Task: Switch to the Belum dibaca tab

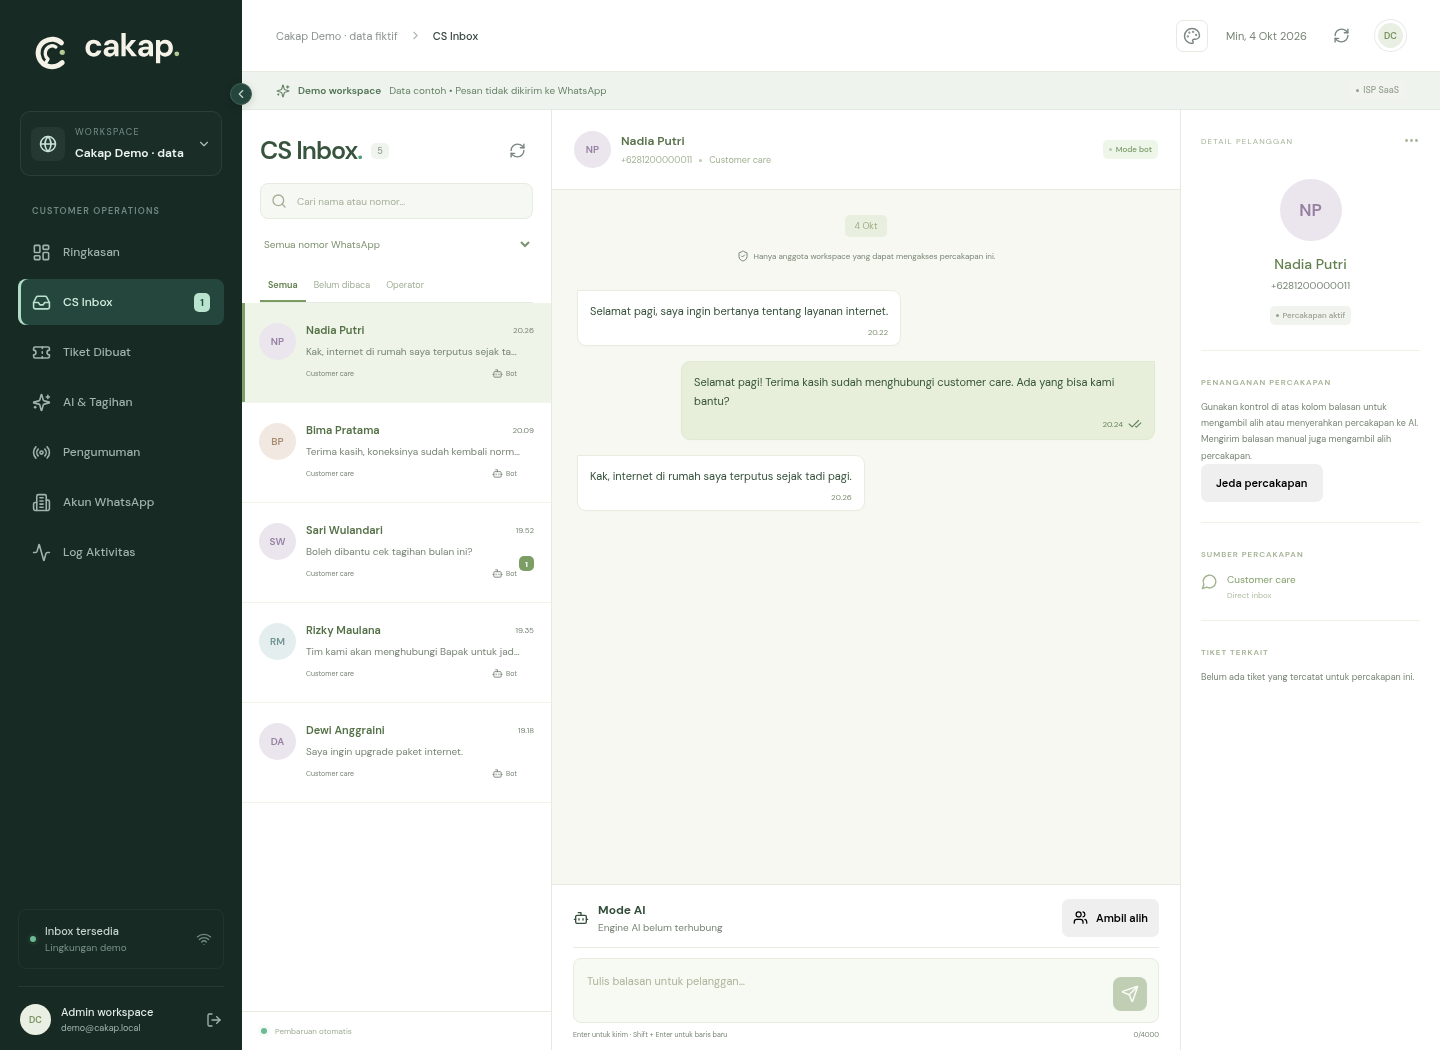Action: pos(341,285)
